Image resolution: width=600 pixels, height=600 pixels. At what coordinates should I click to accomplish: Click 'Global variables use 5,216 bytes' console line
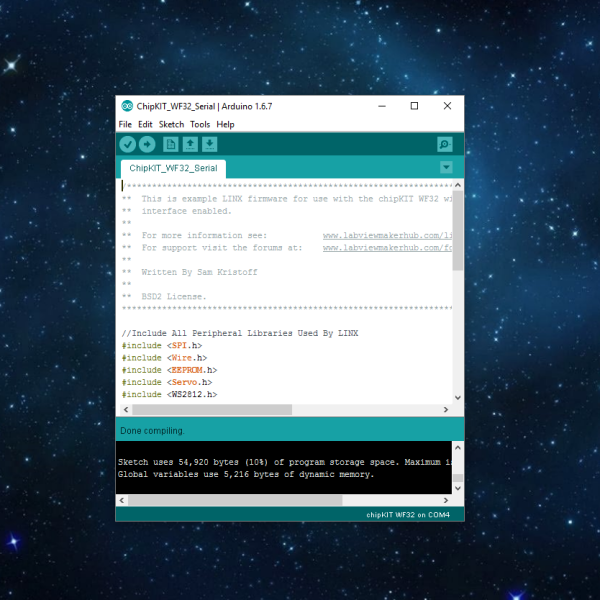click(246, 474)
